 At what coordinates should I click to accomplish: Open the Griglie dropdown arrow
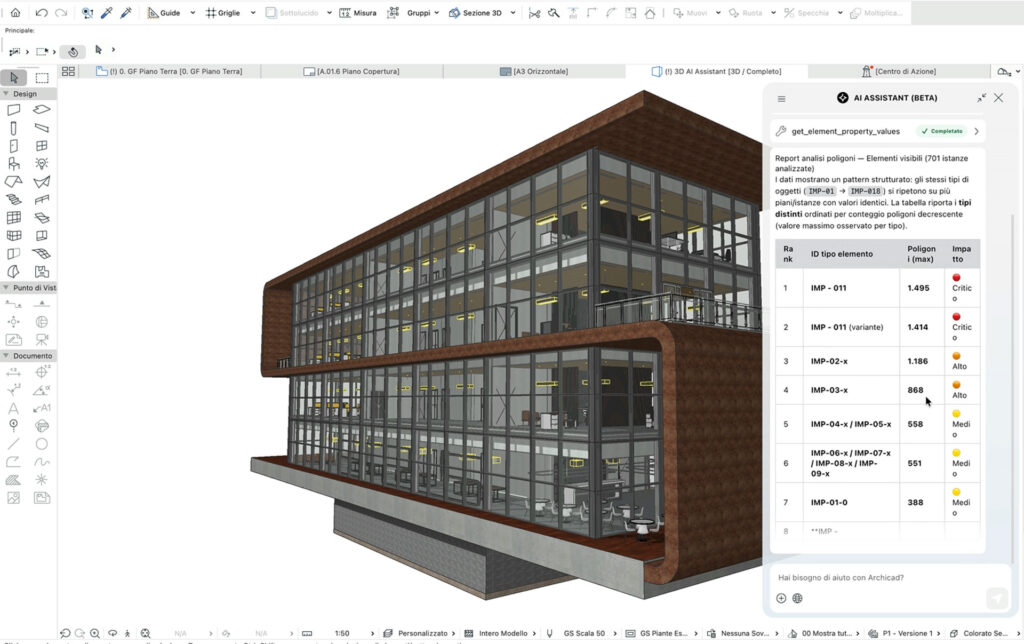click(x=253, y=12)
